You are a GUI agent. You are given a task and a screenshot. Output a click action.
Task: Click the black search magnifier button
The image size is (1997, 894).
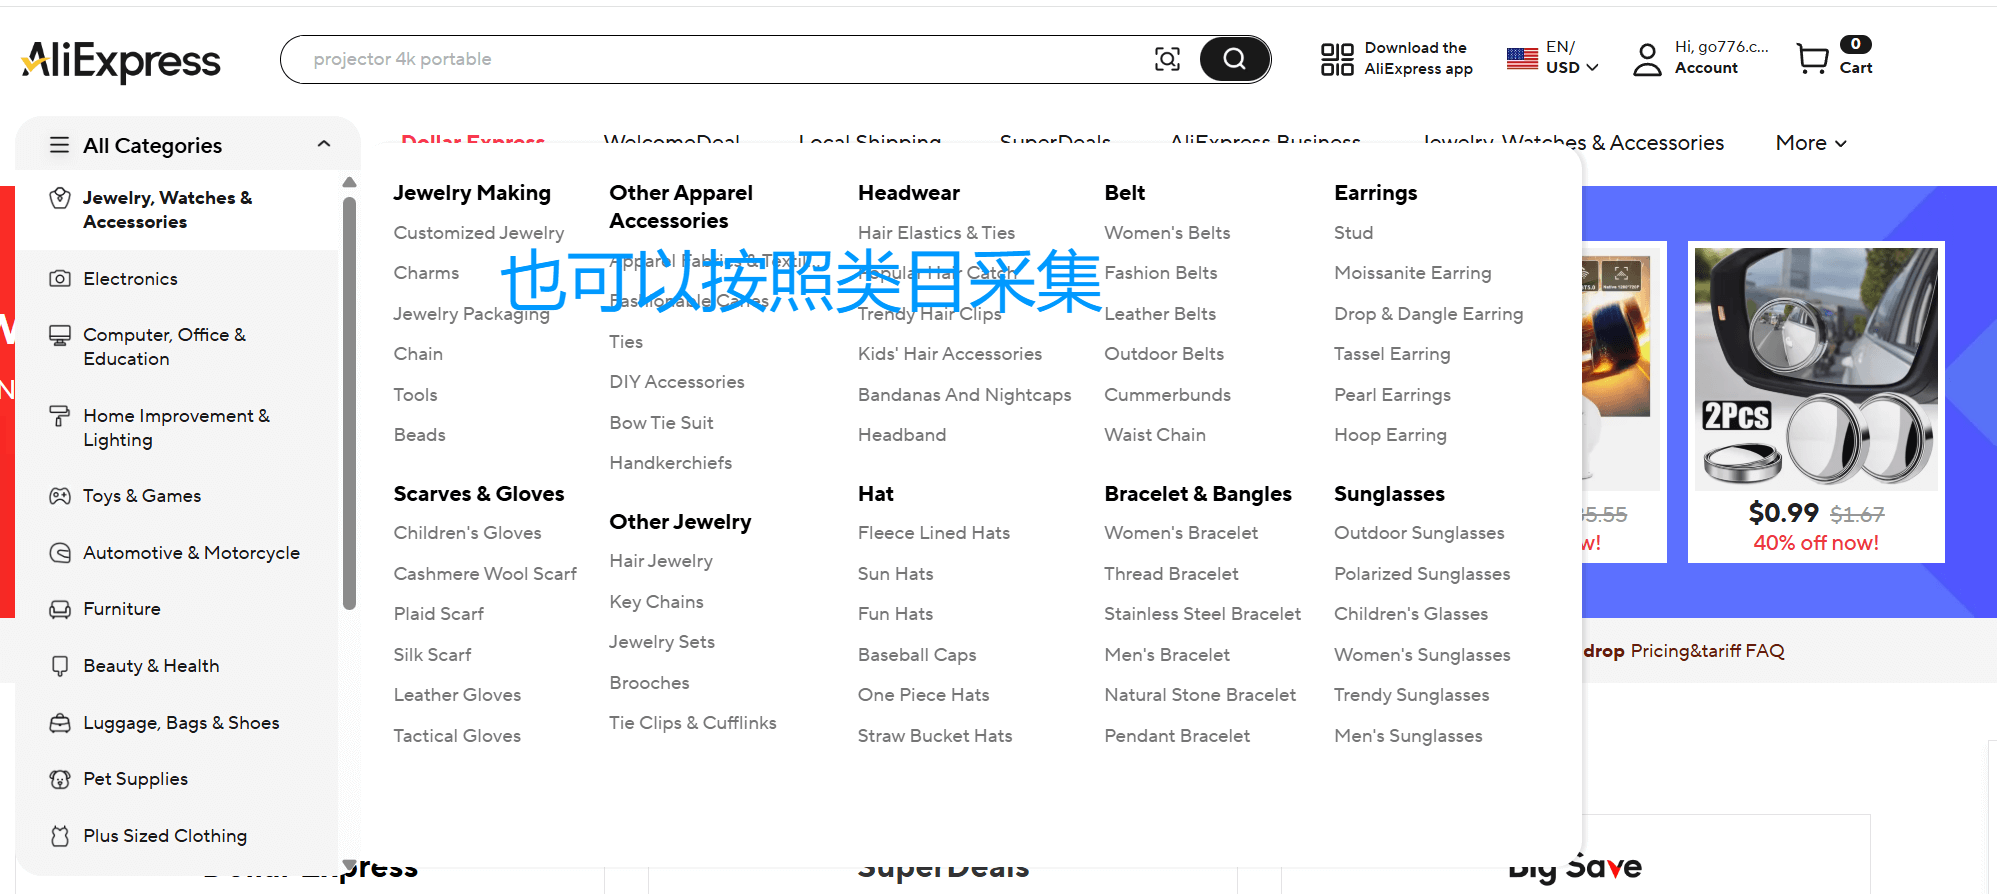point(1234,59)
